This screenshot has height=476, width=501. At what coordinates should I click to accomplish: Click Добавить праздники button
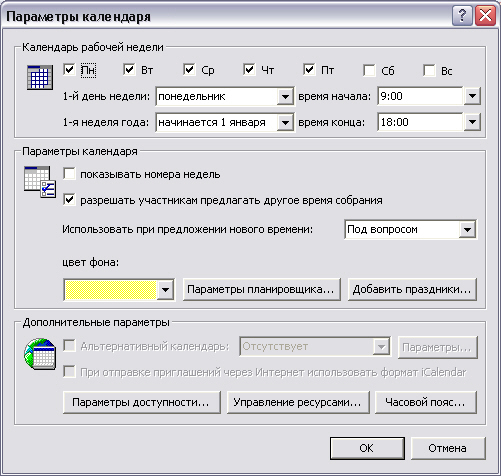click(412, 289)
